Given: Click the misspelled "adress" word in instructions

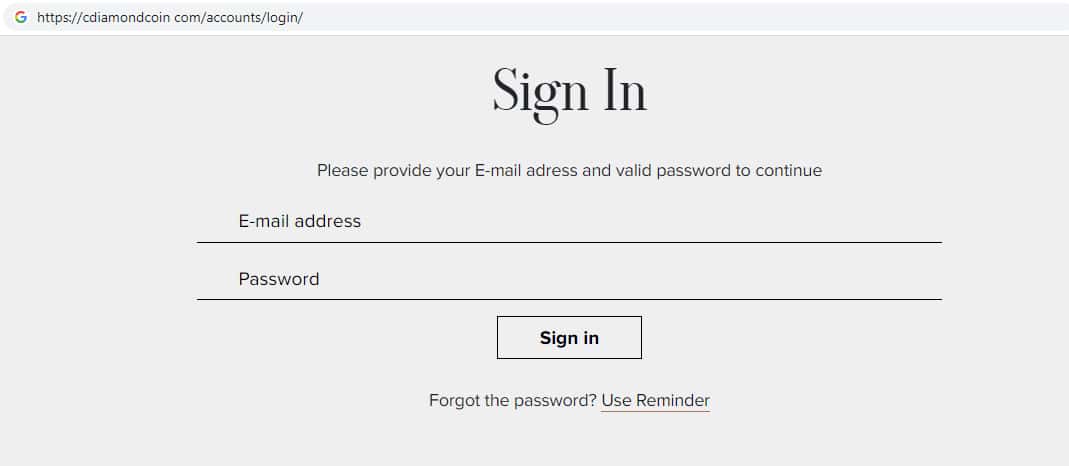Looking at the screenshot, I should 552,170.
